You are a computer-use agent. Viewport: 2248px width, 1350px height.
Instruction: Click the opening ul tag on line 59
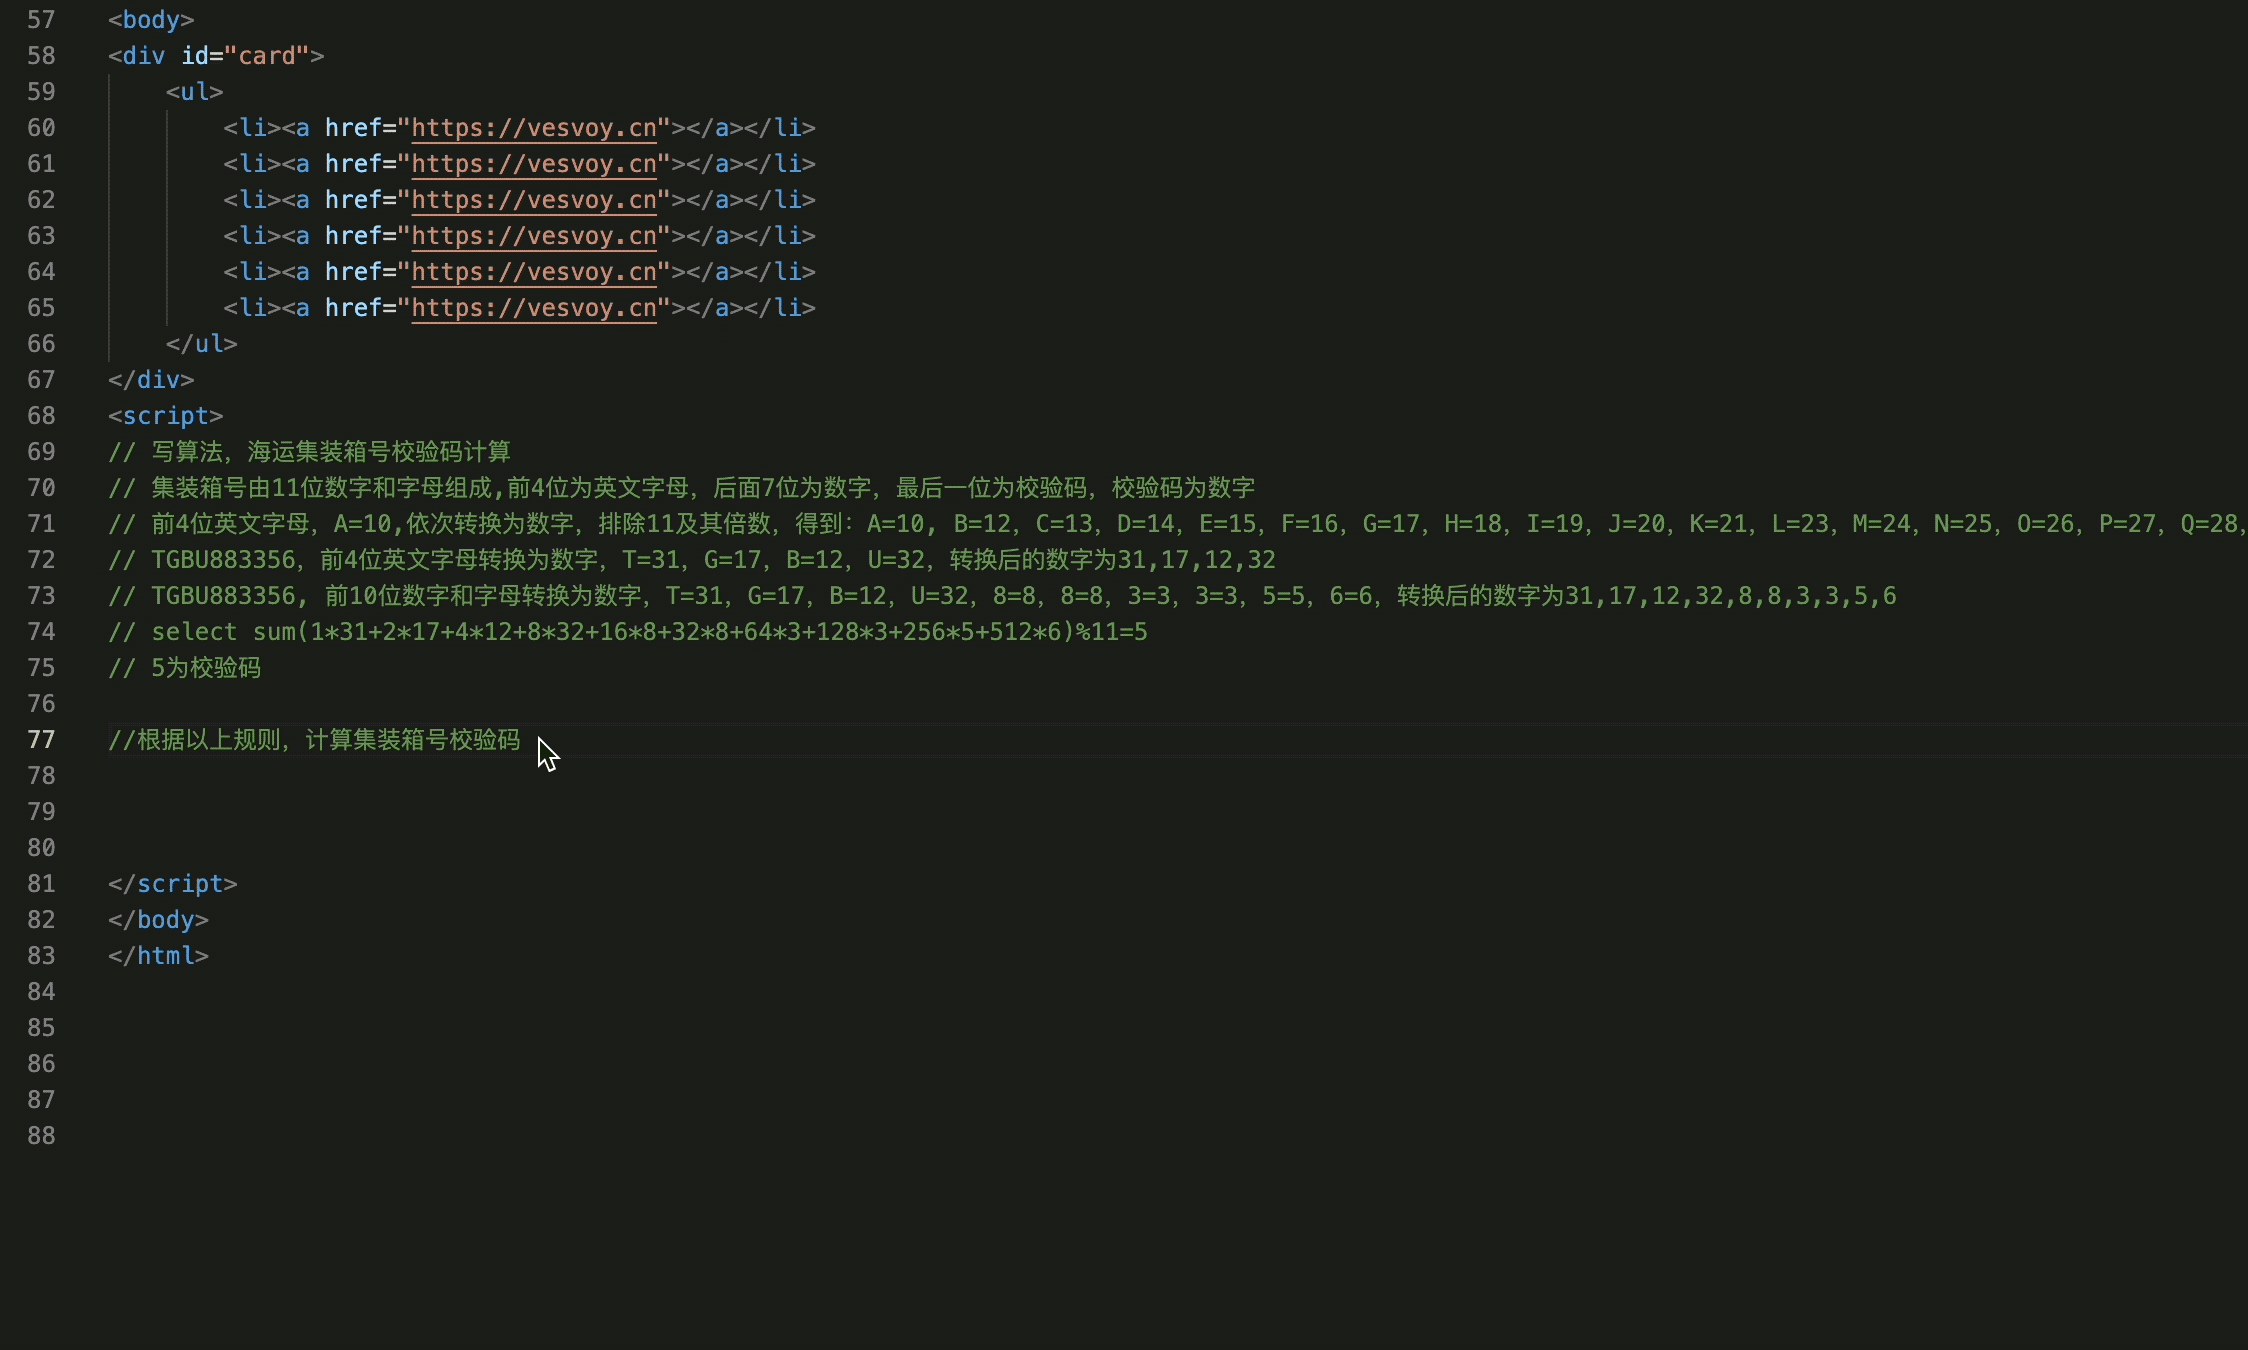coord(195,92)
